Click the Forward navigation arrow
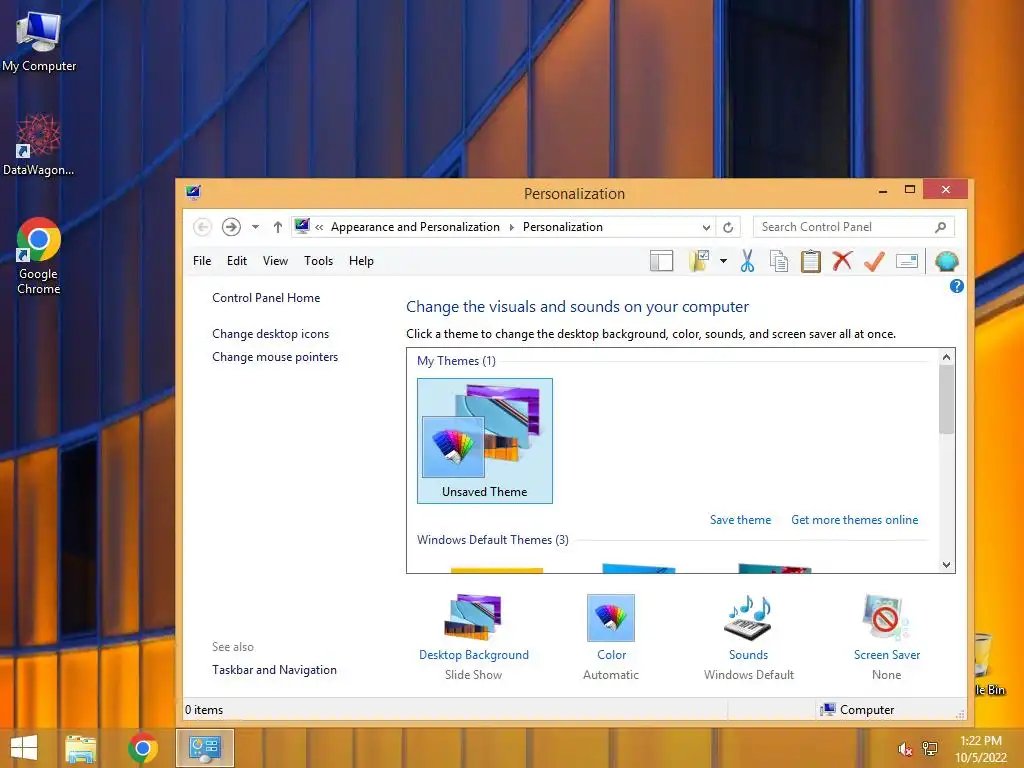Screen dimensions: 1024x768 click(x=231, y=227)
